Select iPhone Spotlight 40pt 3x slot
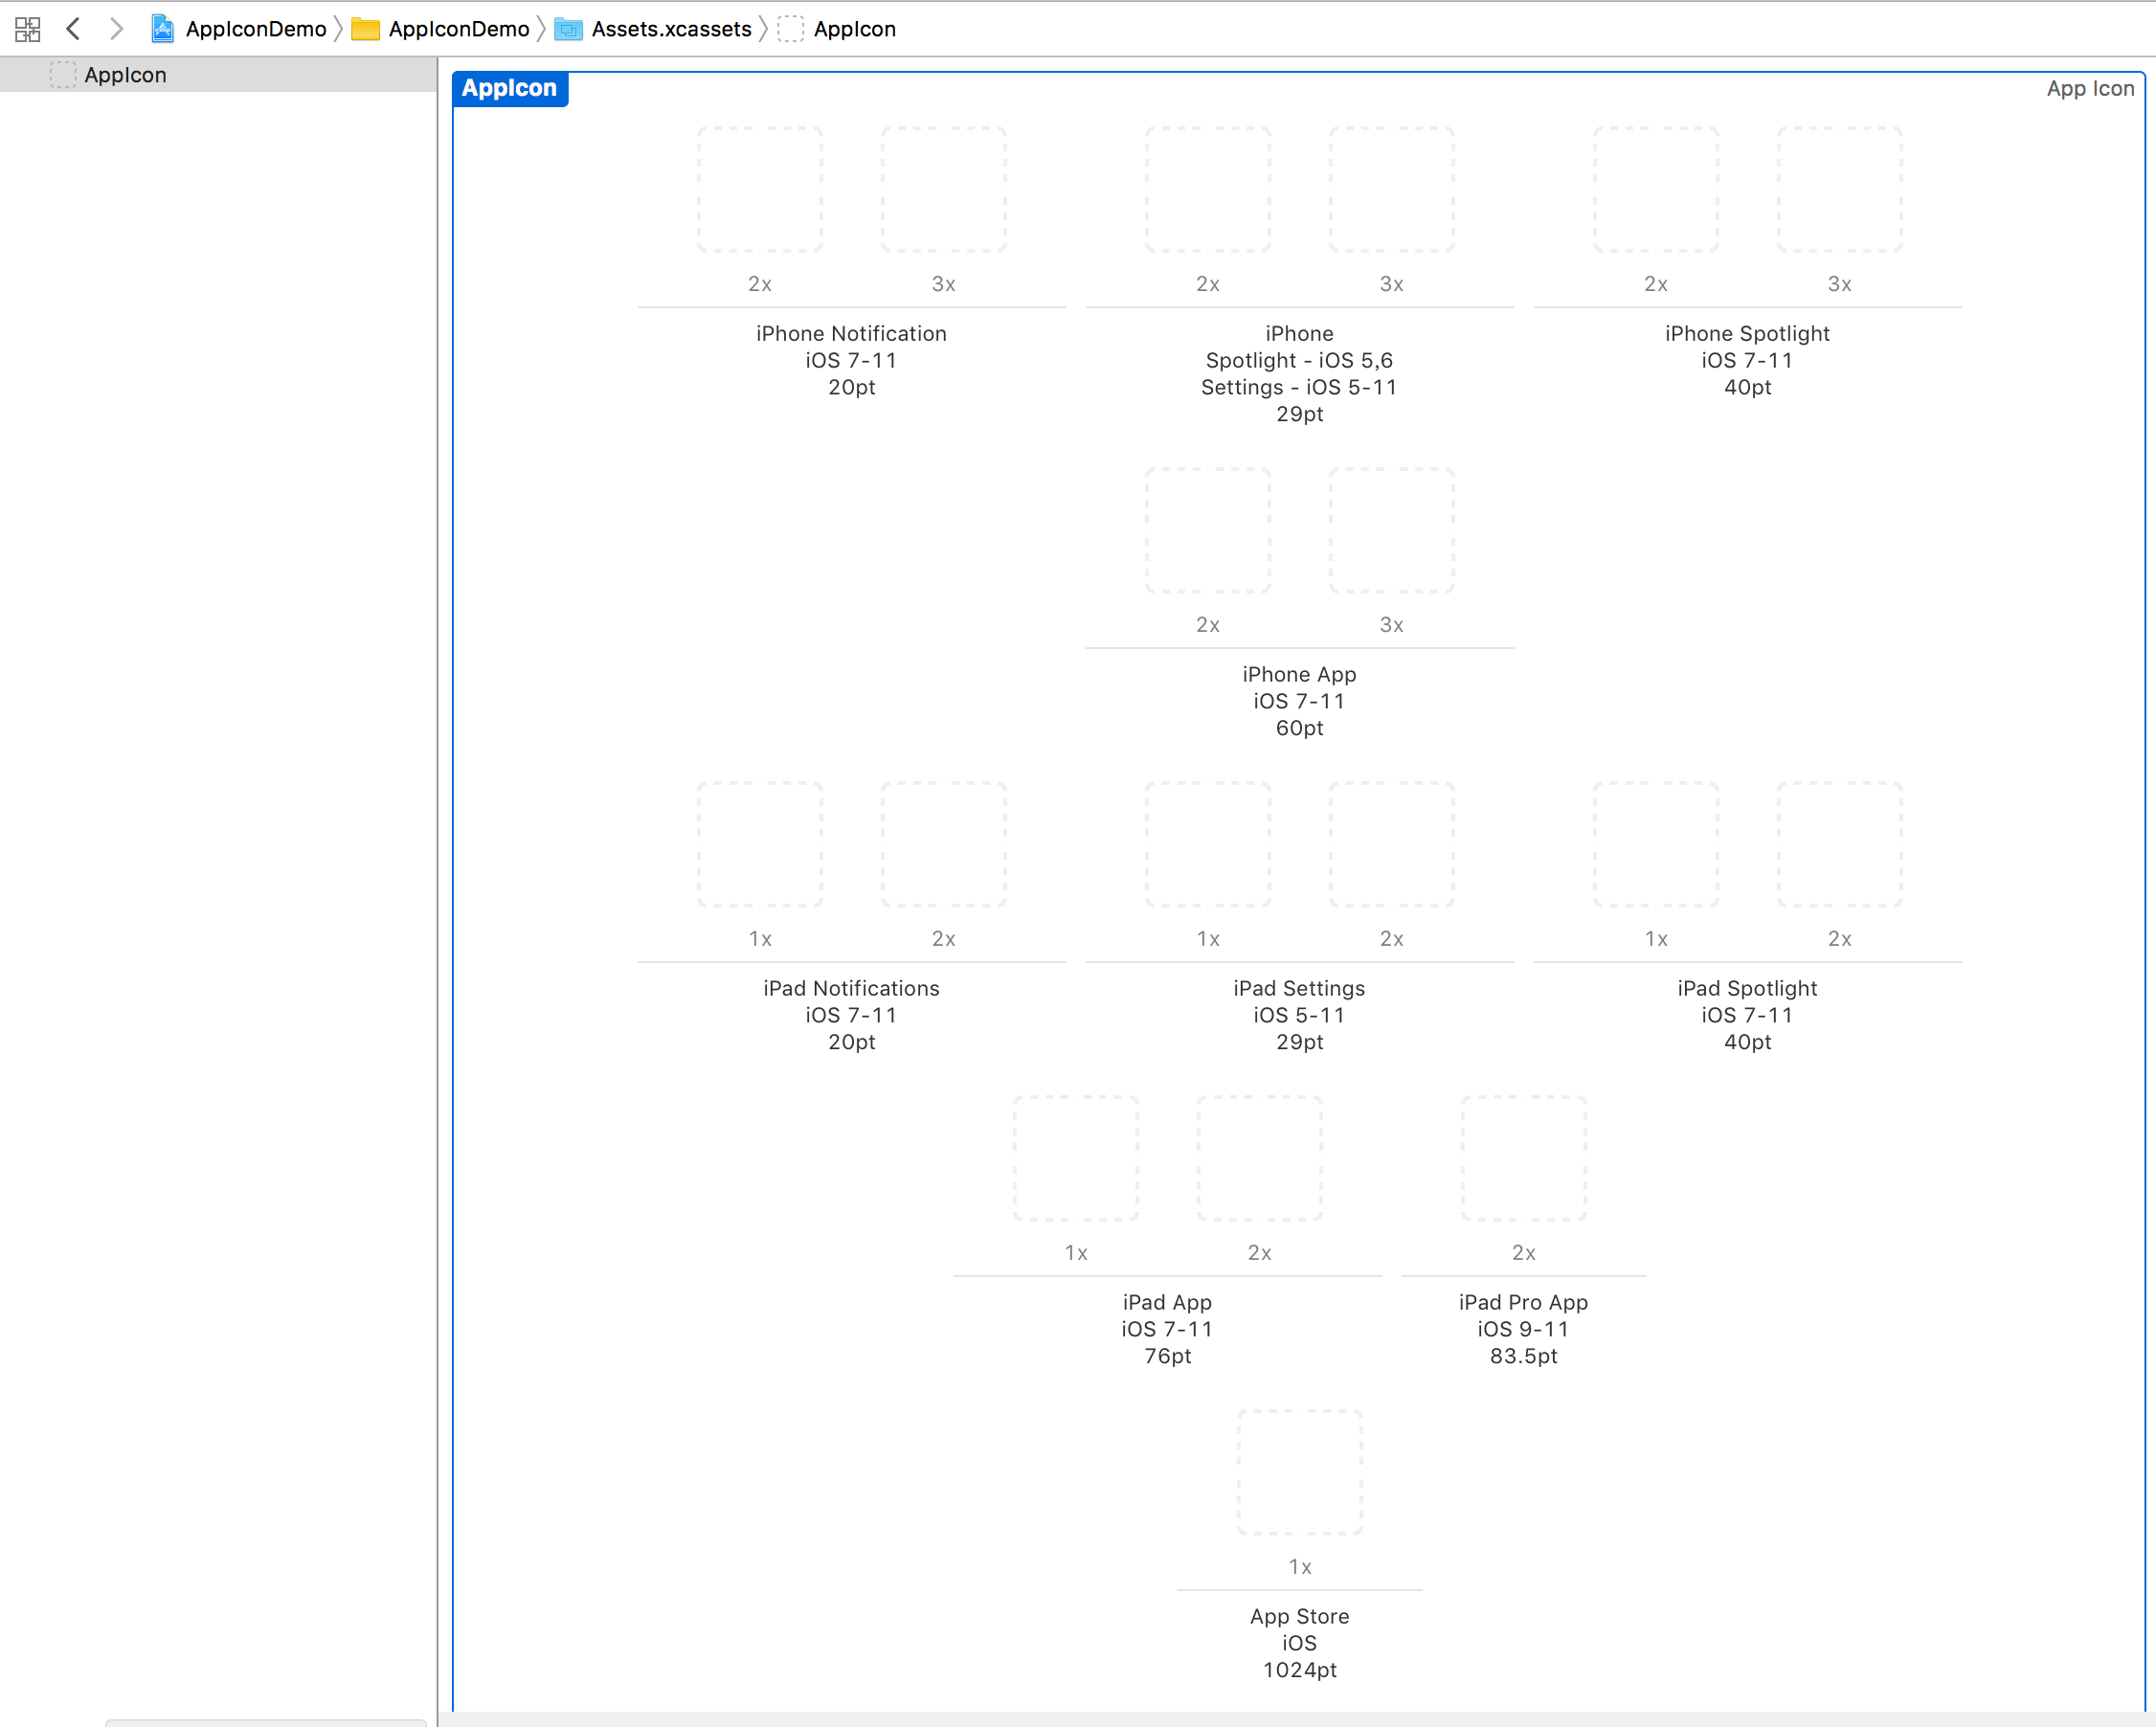Screen dimensions: 2156x1727 point(1840,189)
